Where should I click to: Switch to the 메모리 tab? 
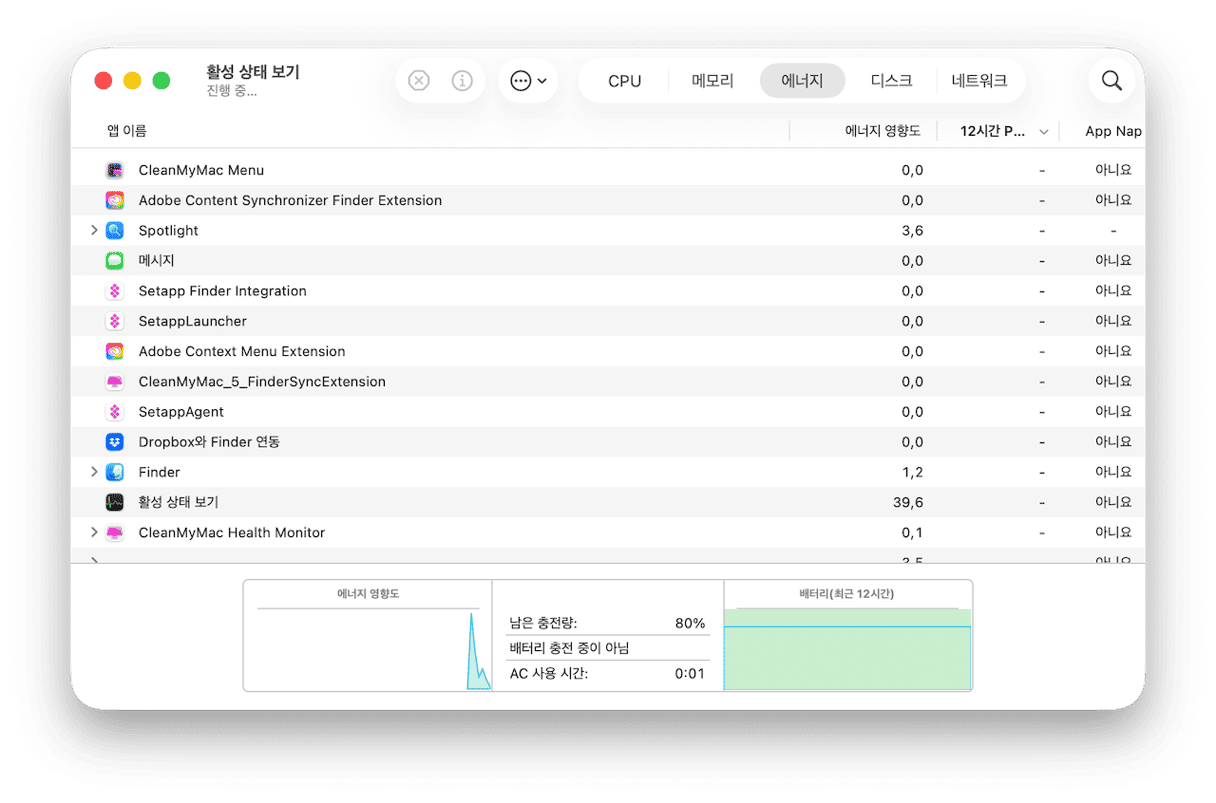[713, 81]
